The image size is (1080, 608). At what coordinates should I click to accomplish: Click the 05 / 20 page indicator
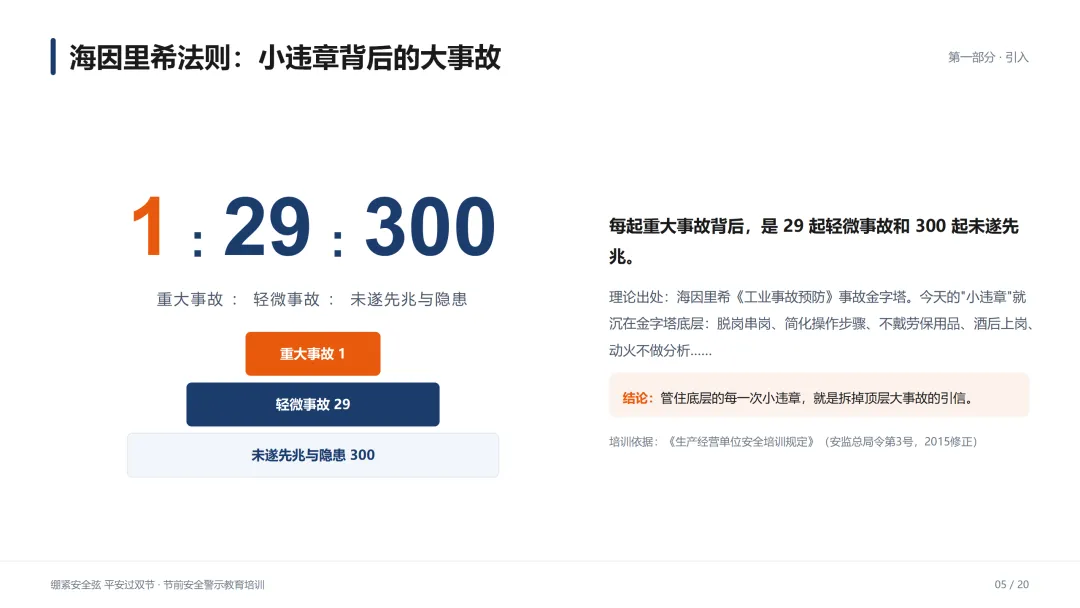click(1011, 585)
